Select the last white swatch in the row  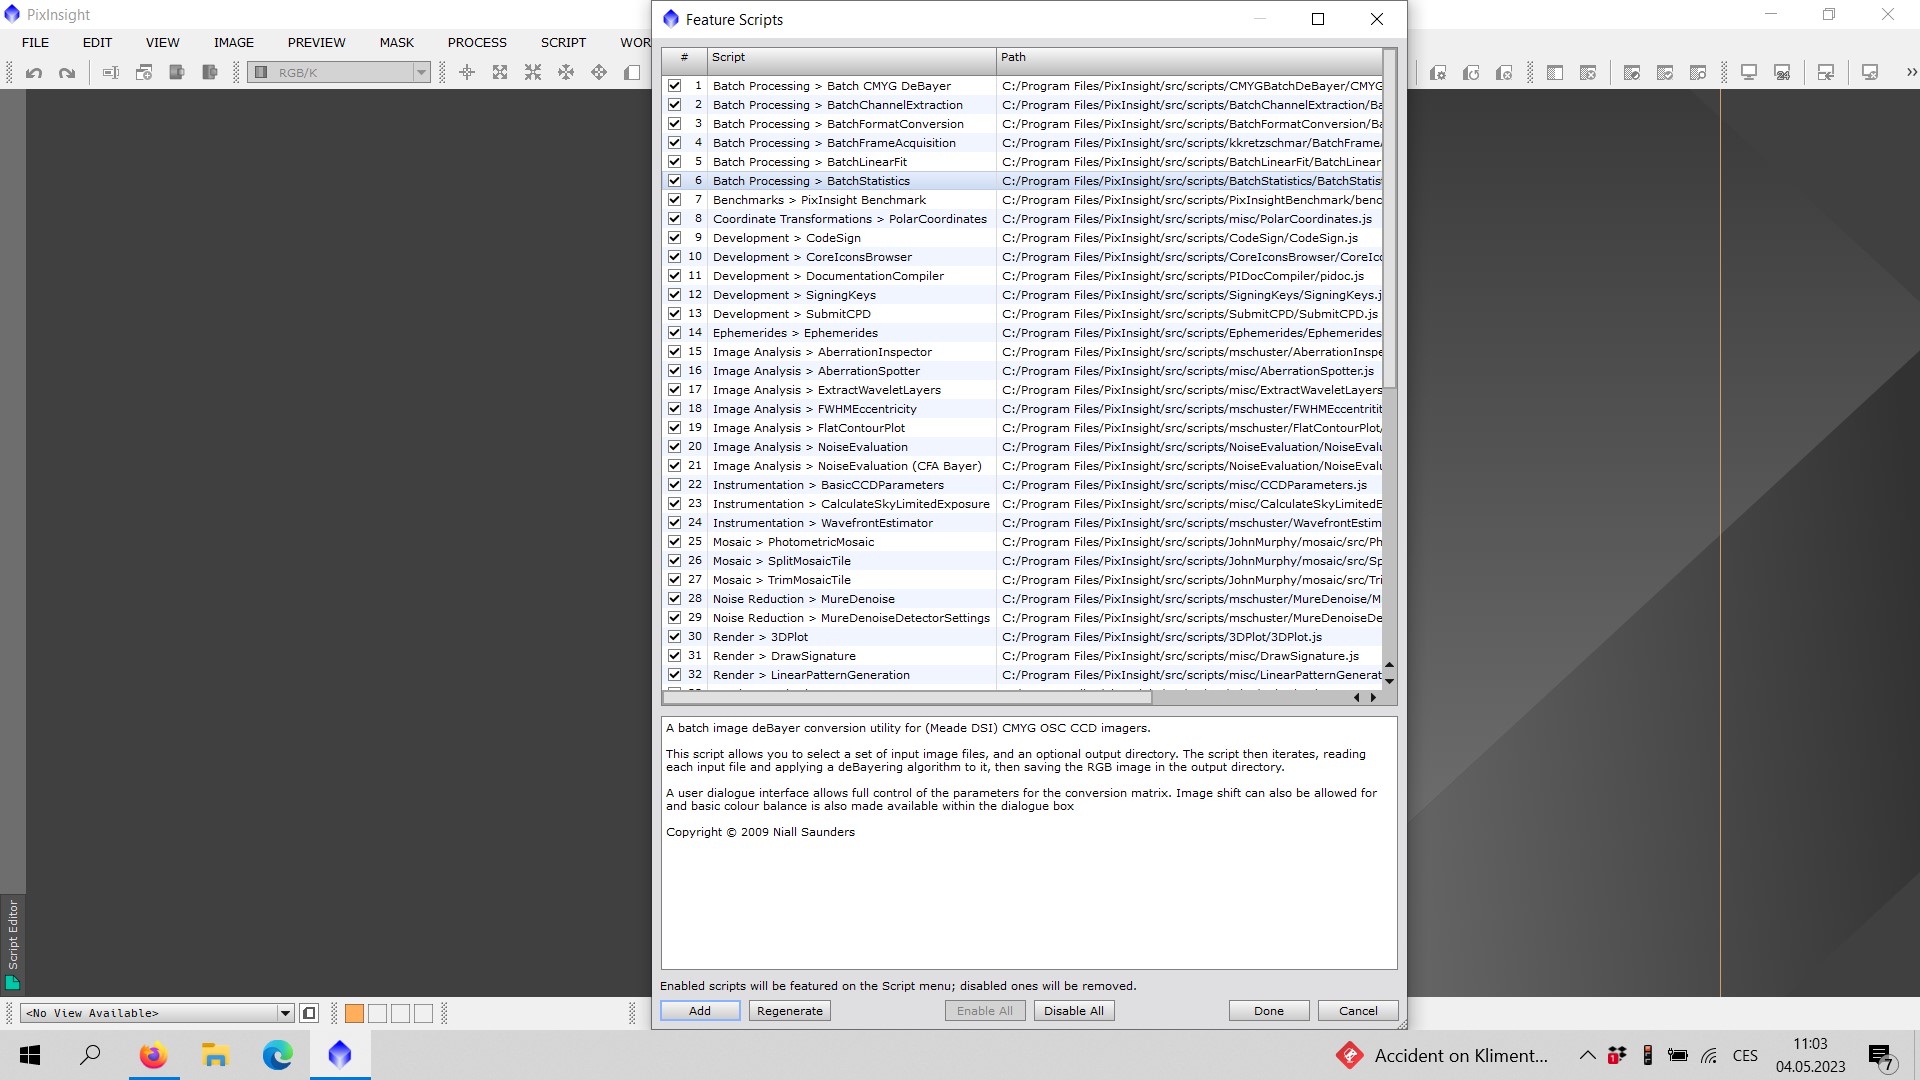(423, 1013)
